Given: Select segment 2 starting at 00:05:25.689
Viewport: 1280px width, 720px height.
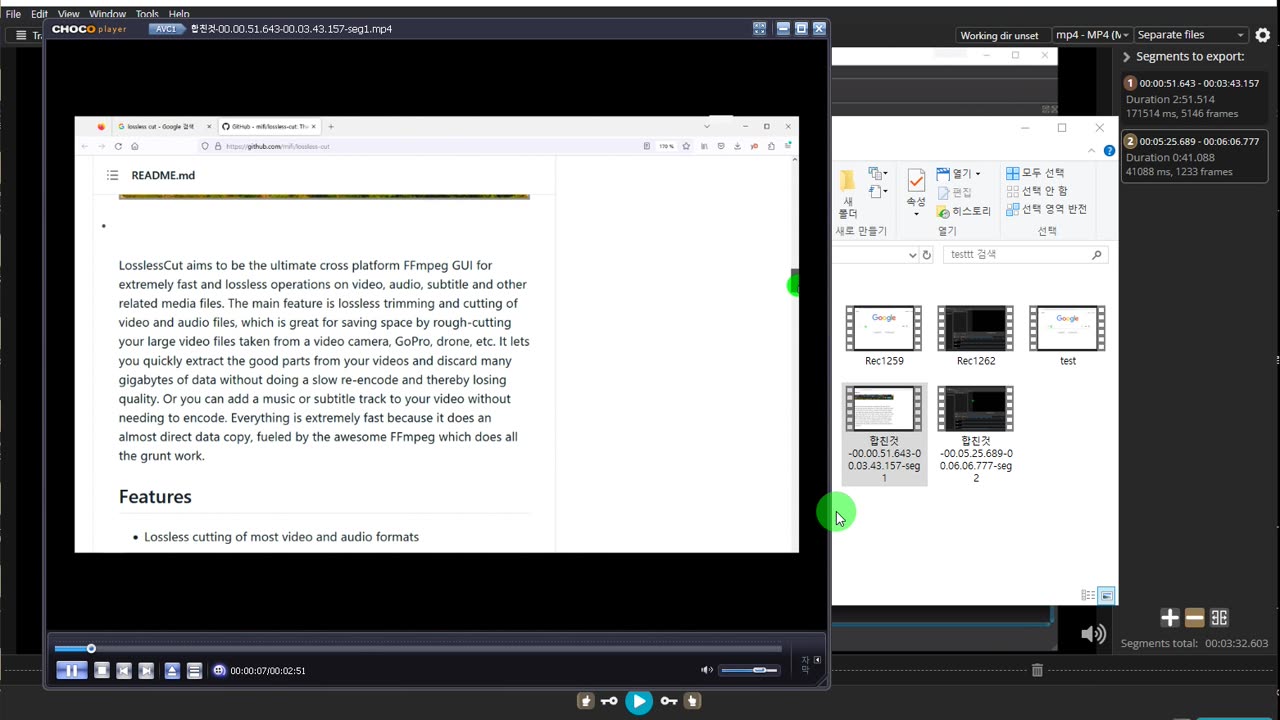Looking at the screenshot, I should [1194, 157].
